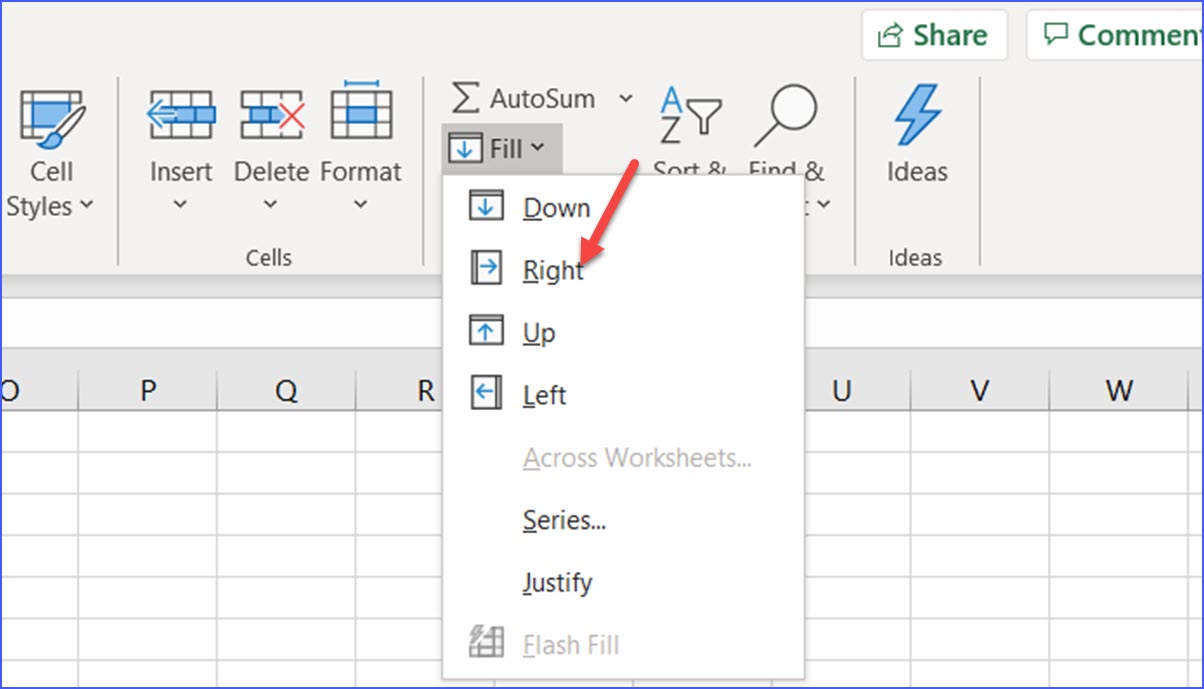Screen dimensions: 1204x689
Task: Select Fill Down from the menu
Action: click(556, 207)
